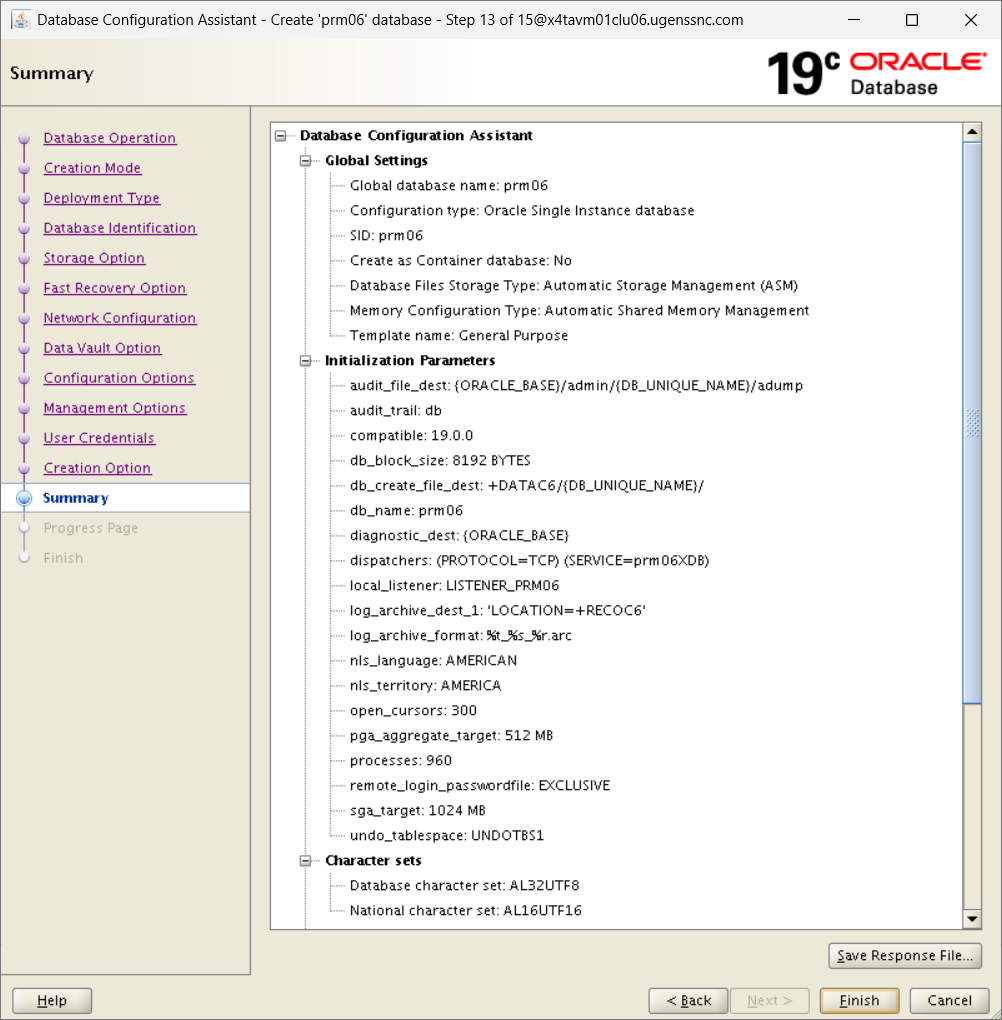Navigate to the Storage Option step
The height and width of the screenshot is (1020, 1002).
tap(94, 258)
